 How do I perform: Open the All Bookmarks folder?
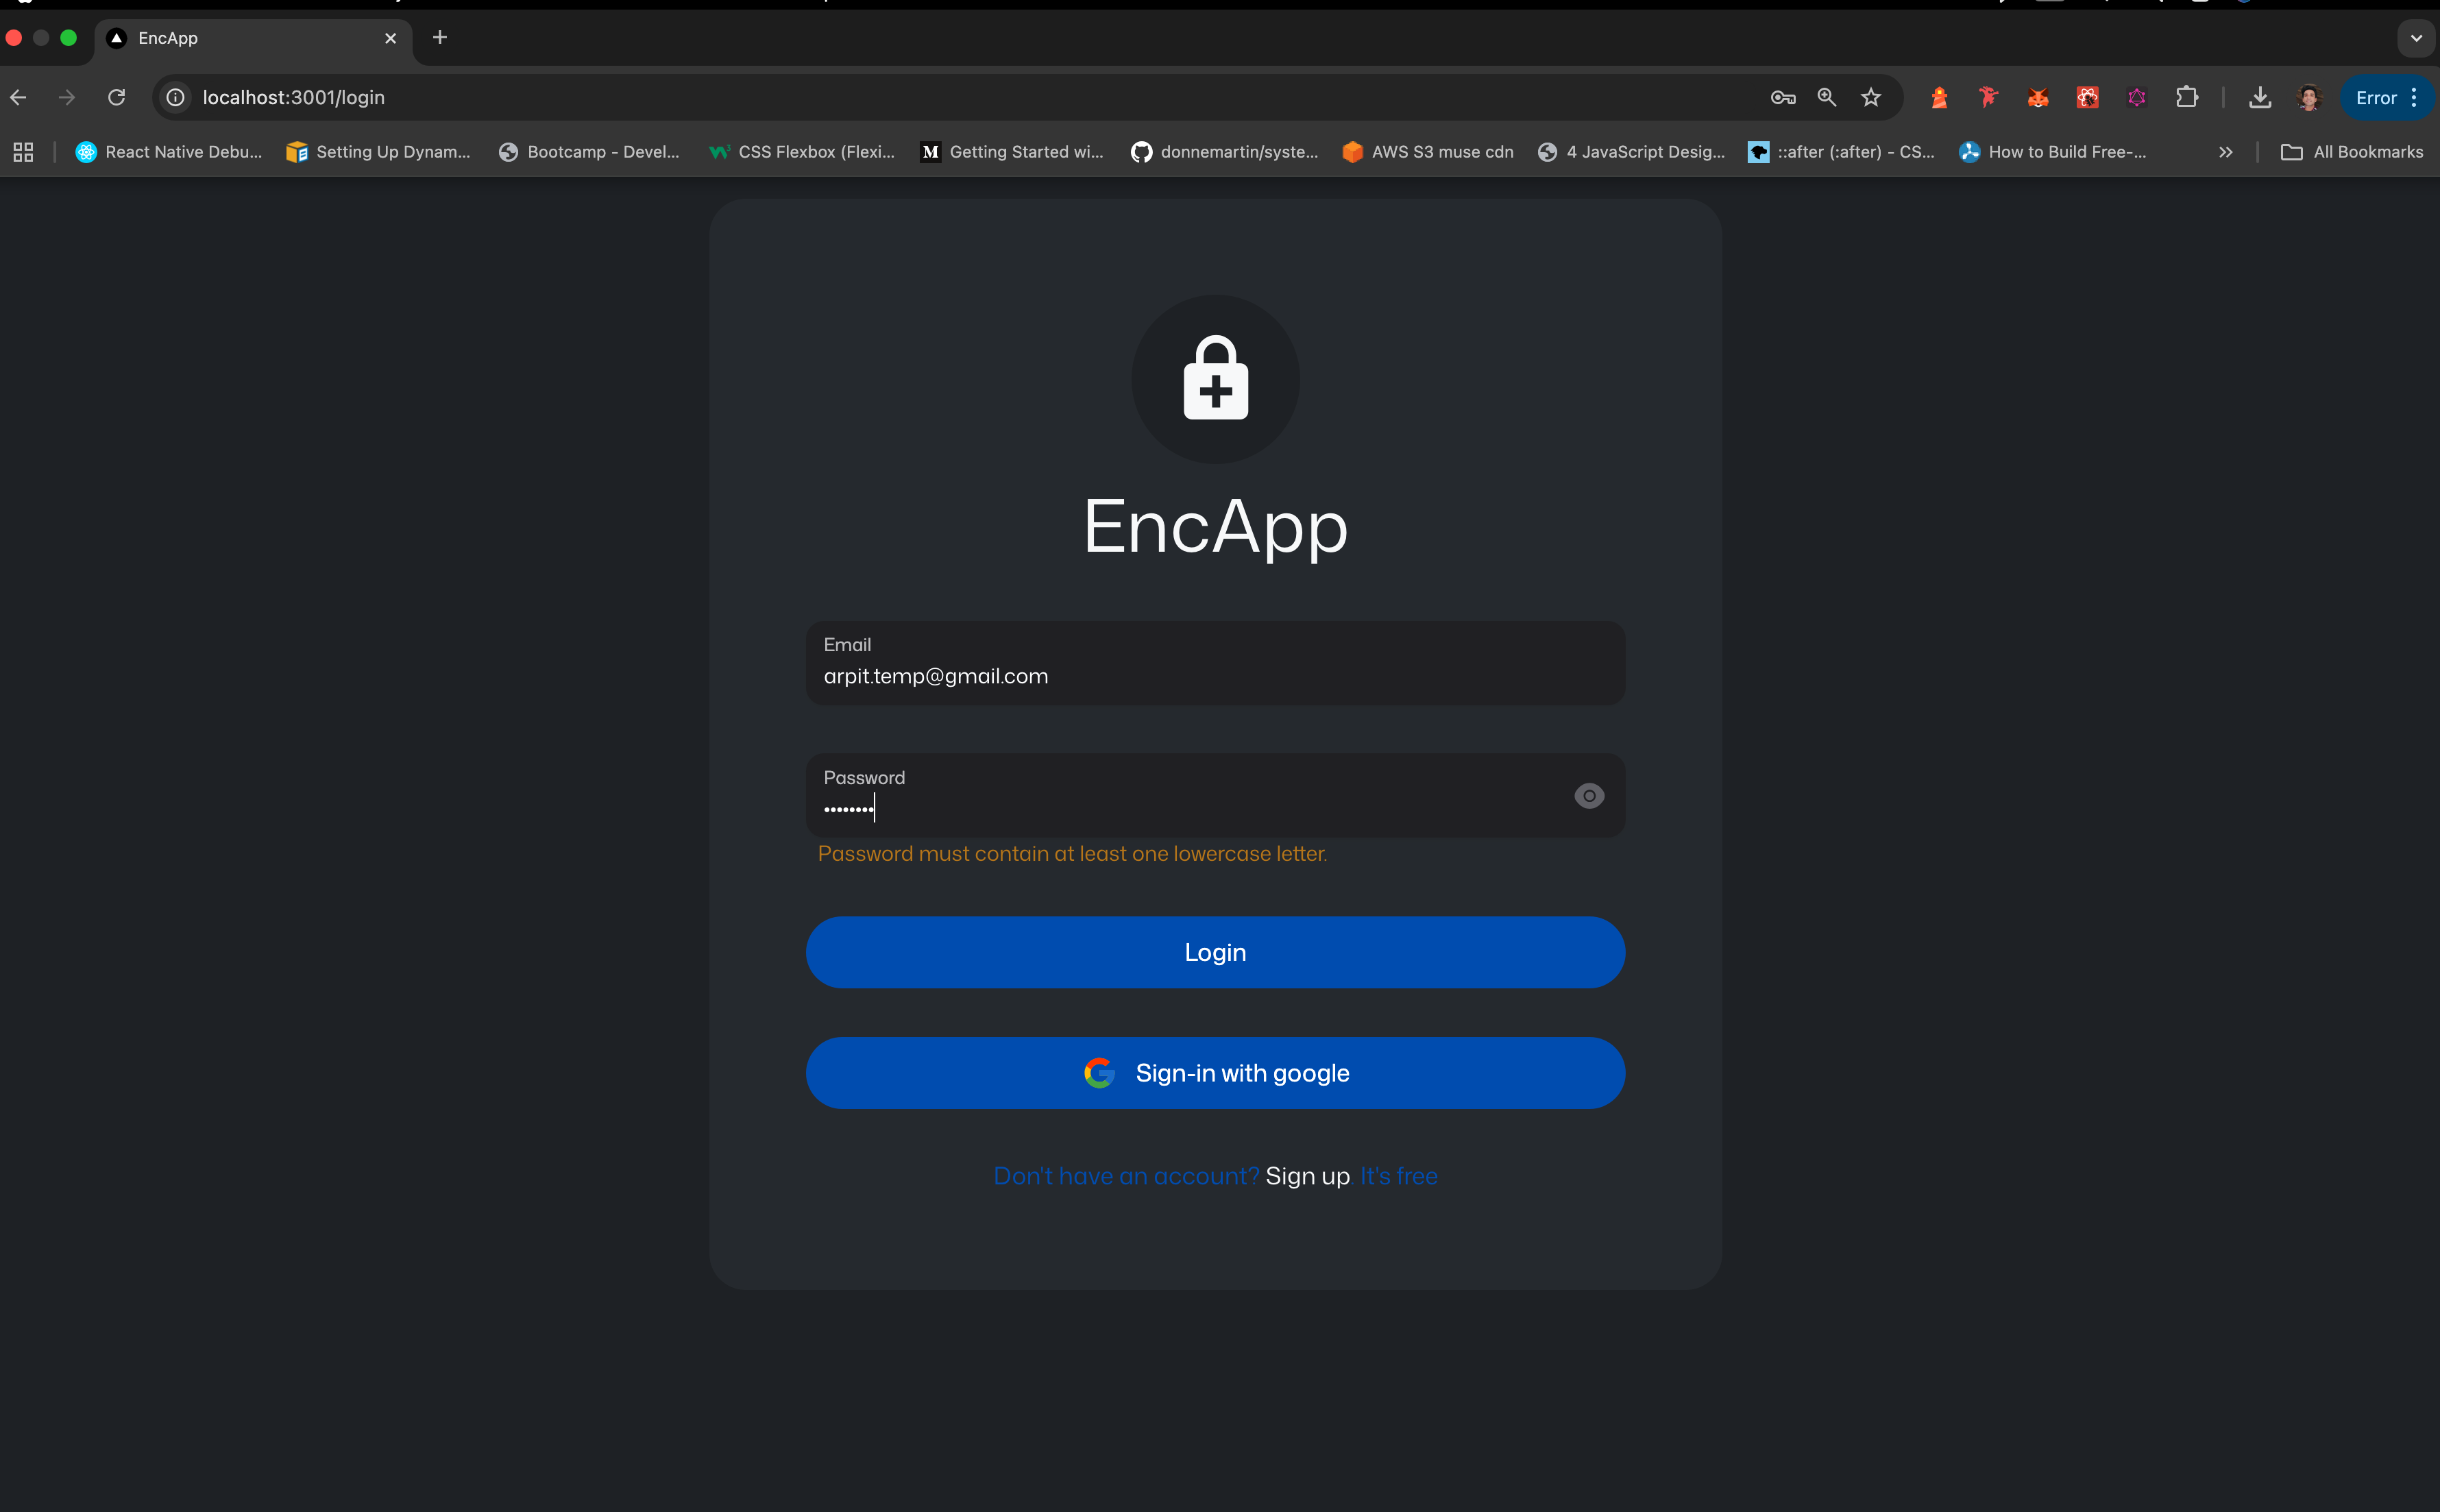(2352, 152)
